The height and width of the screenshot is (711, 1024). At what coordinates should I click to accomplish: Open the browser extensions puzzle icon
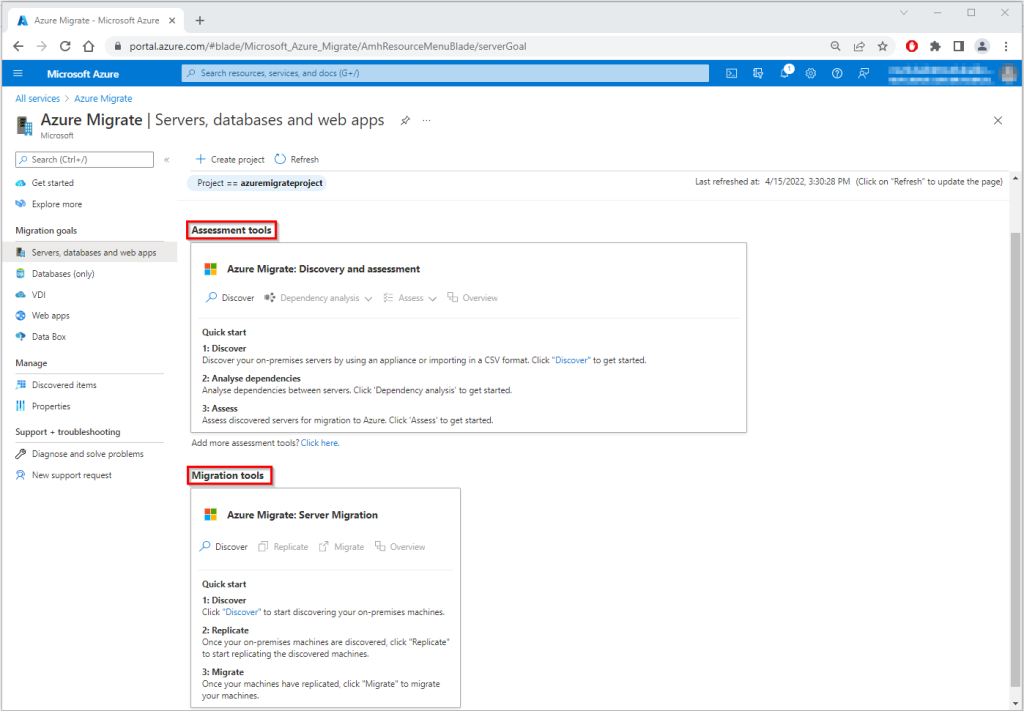click(935, 46)
